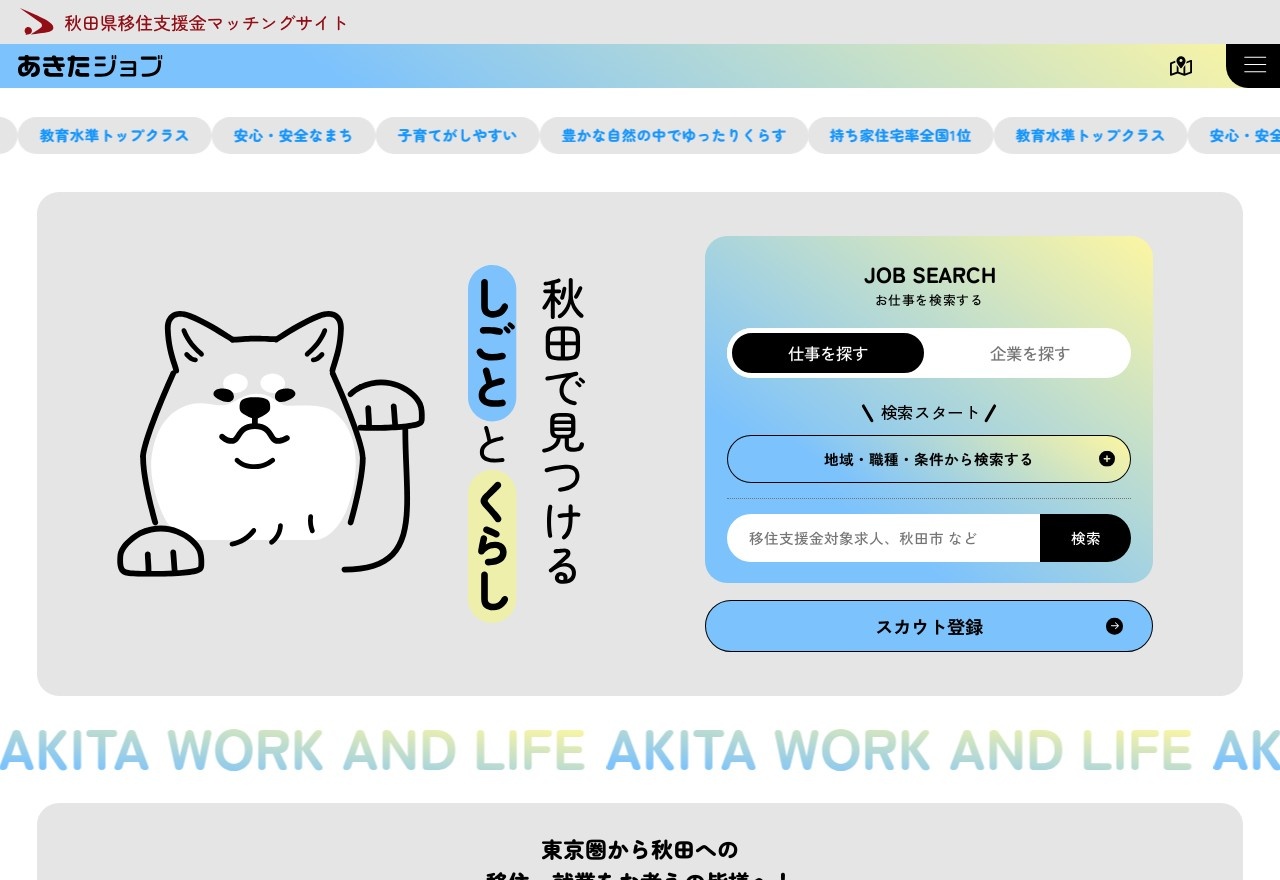Click the map icon in header

click(x=1180, y=67)
